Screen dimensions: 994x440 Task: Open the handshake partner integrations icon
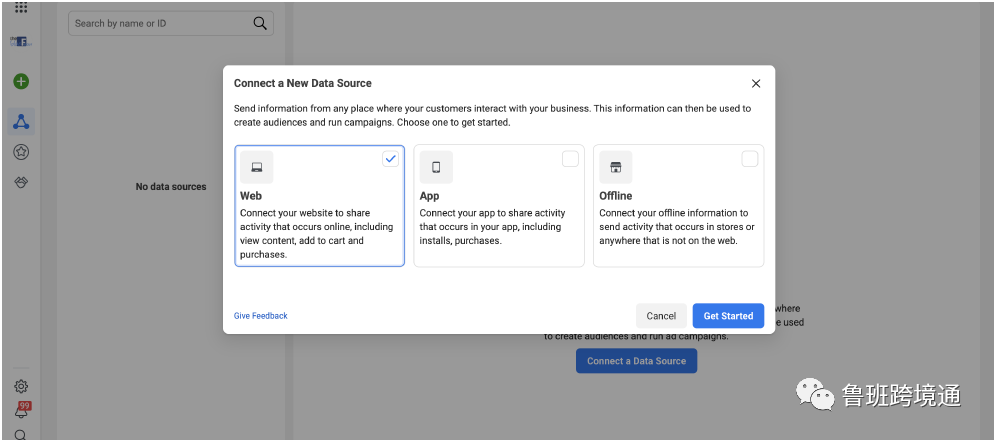click(21, 183)
